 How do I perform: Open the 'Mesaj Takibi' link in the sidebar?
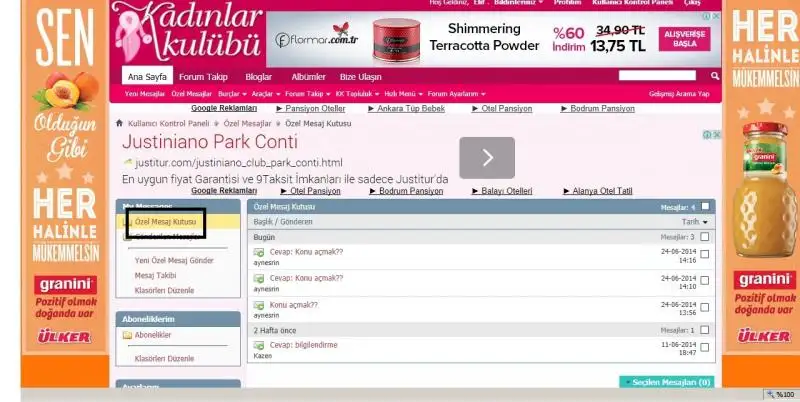click(x=155, y=275)
